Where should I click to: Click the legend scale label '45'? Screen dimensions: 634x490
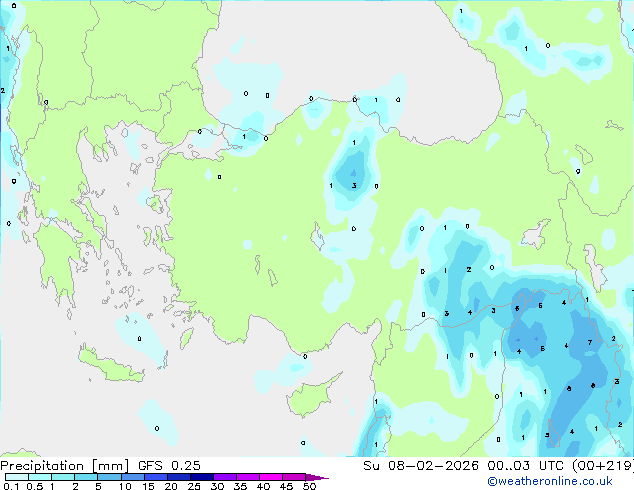tap(286, 486)
